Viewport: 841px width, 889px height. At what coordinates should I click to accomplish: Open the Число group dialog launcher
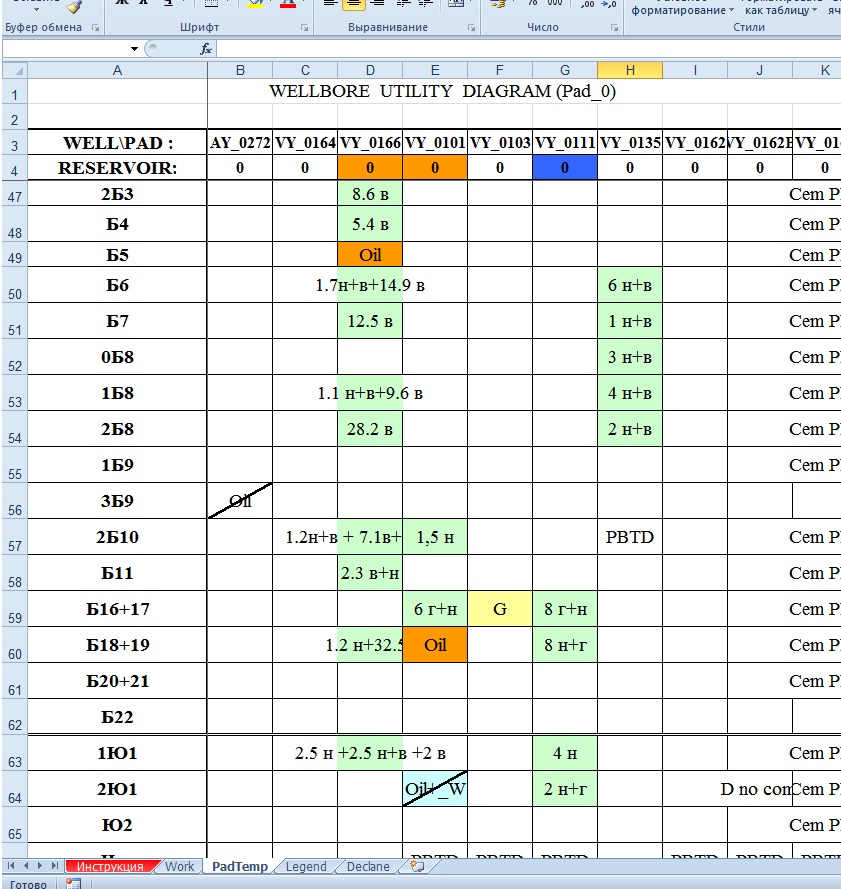tap(614, 27)
